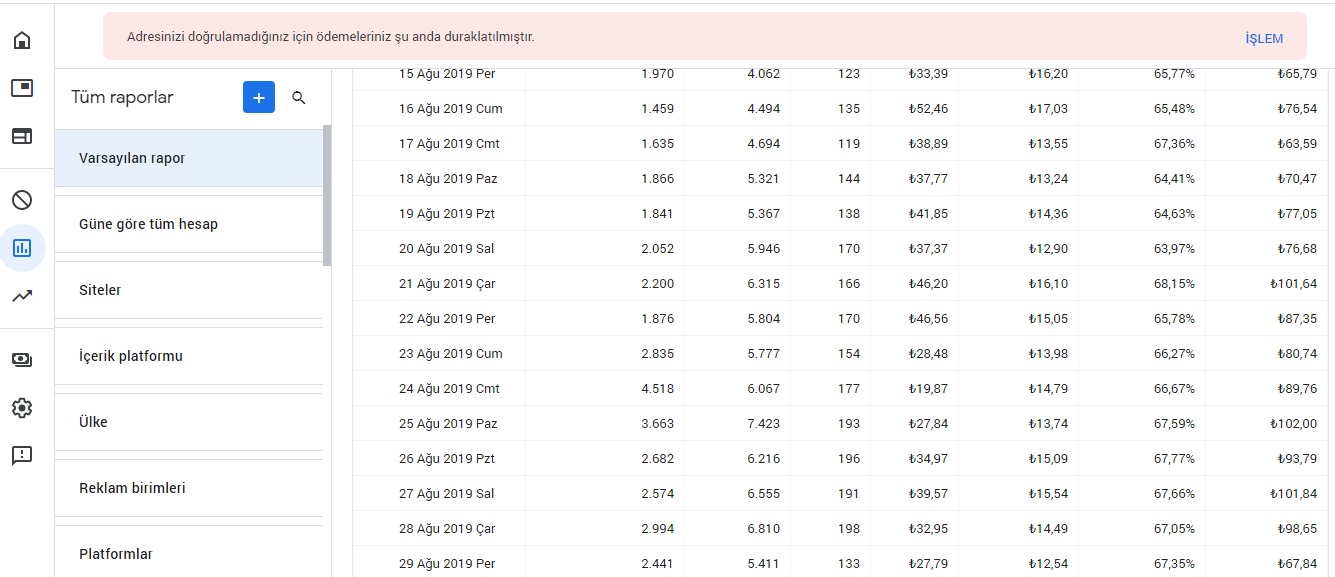Image resolution: width=1335 pixels, height=577 pixels.
Task: Click the Ads icon below Home
Action: pos(22,89)
